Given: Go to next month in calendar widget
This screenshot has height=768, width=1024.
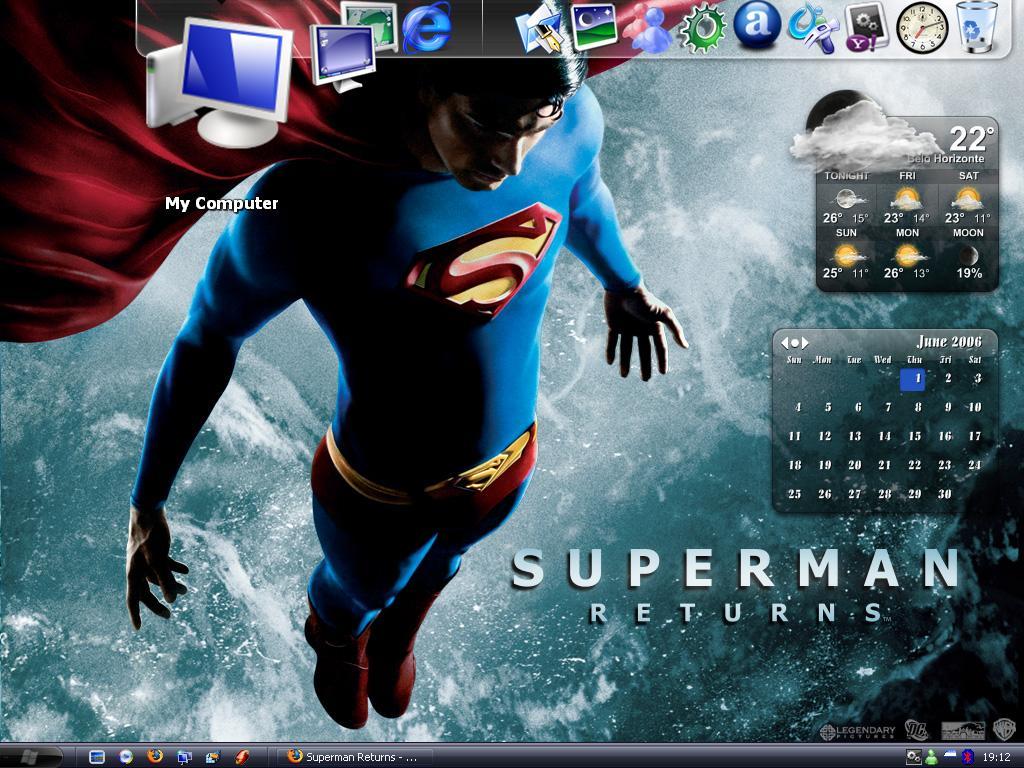Looking at the screenshot, I should [x=805, y=343].
